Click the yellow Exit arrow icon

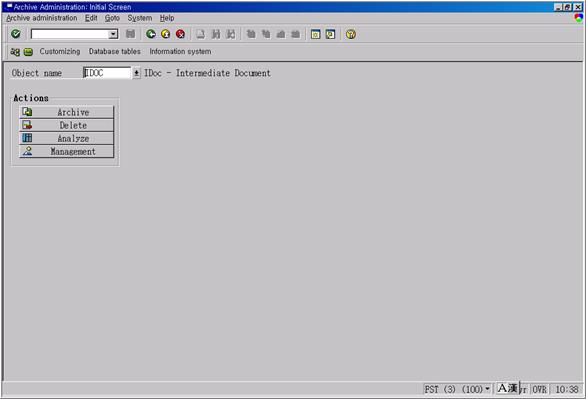tap(166, 34)
